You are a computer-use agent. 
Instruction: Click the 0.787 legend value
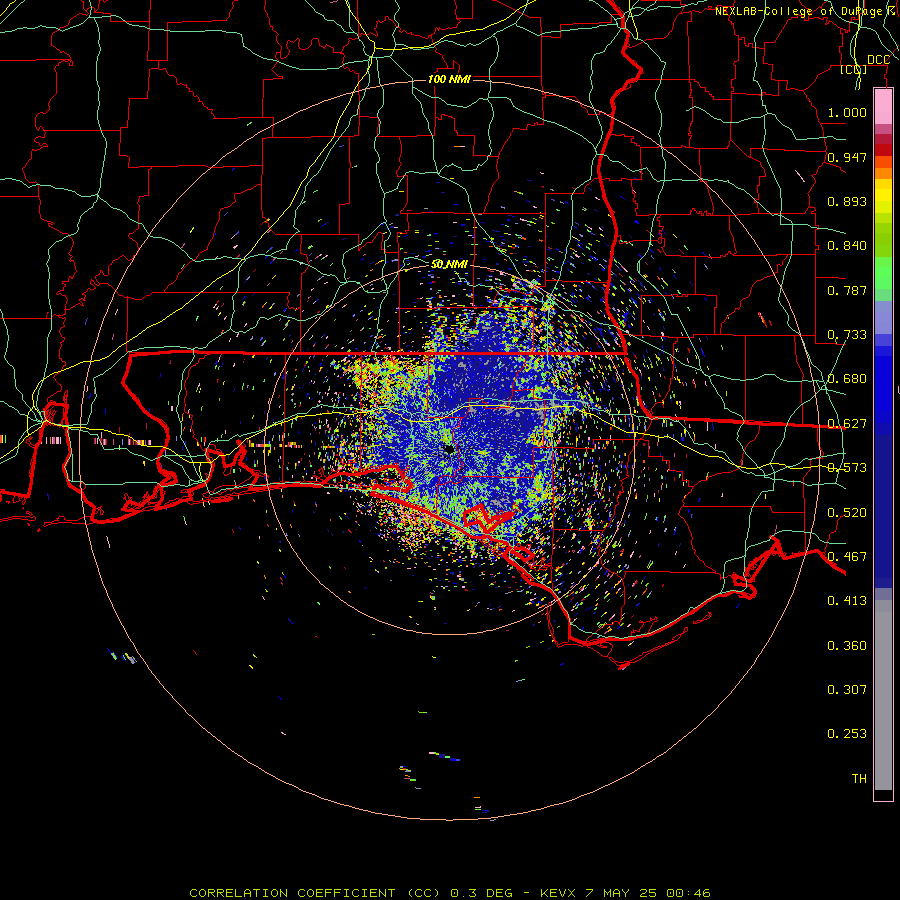point(847,290)
